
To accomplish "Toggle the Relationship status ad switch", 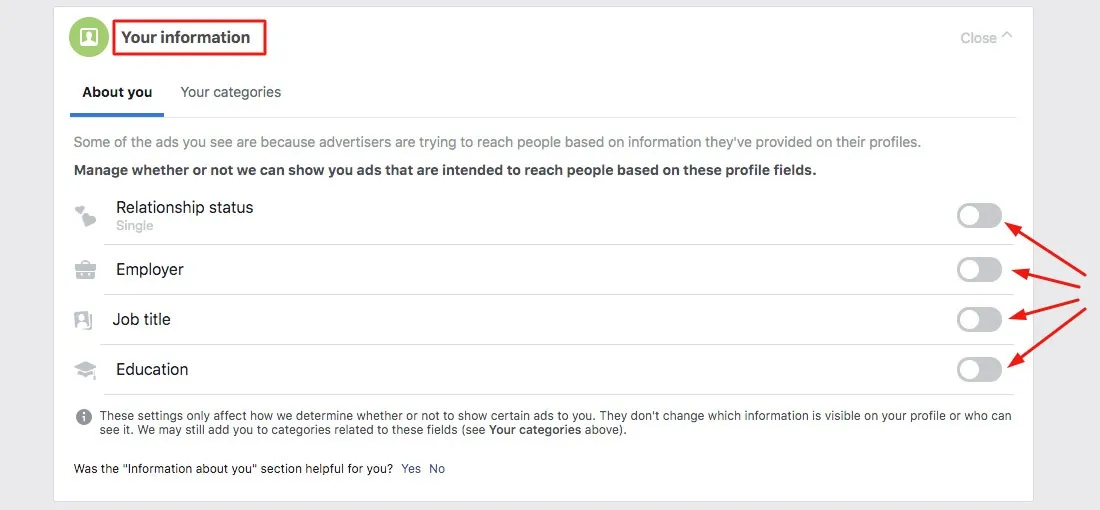I will pos(978,216).
